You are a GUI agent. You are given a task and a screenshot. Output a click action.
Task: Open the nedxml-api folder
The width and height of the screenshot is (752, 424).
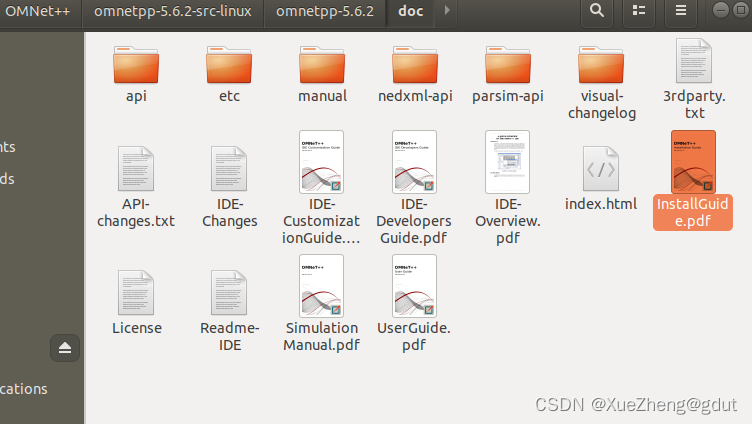[415, 65]
